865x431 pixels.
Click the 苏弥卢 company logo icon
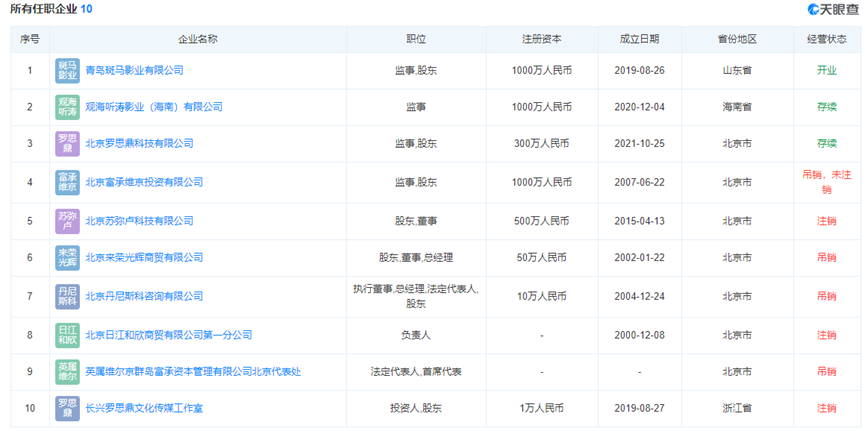click(67, 220)
